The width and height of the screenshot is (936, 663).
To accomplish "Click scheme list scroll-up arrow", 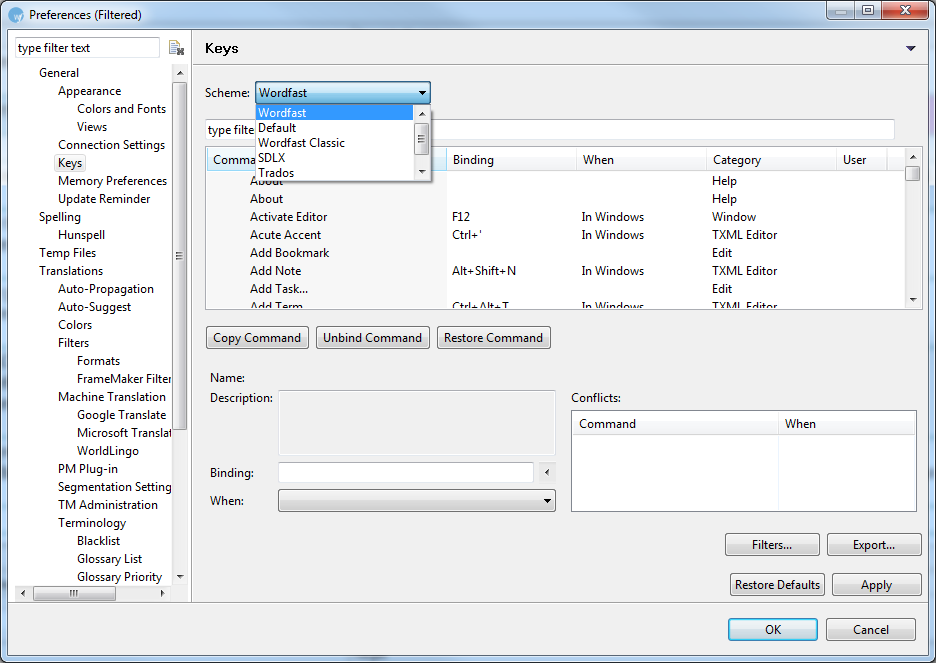I will (x=422, y=113).
